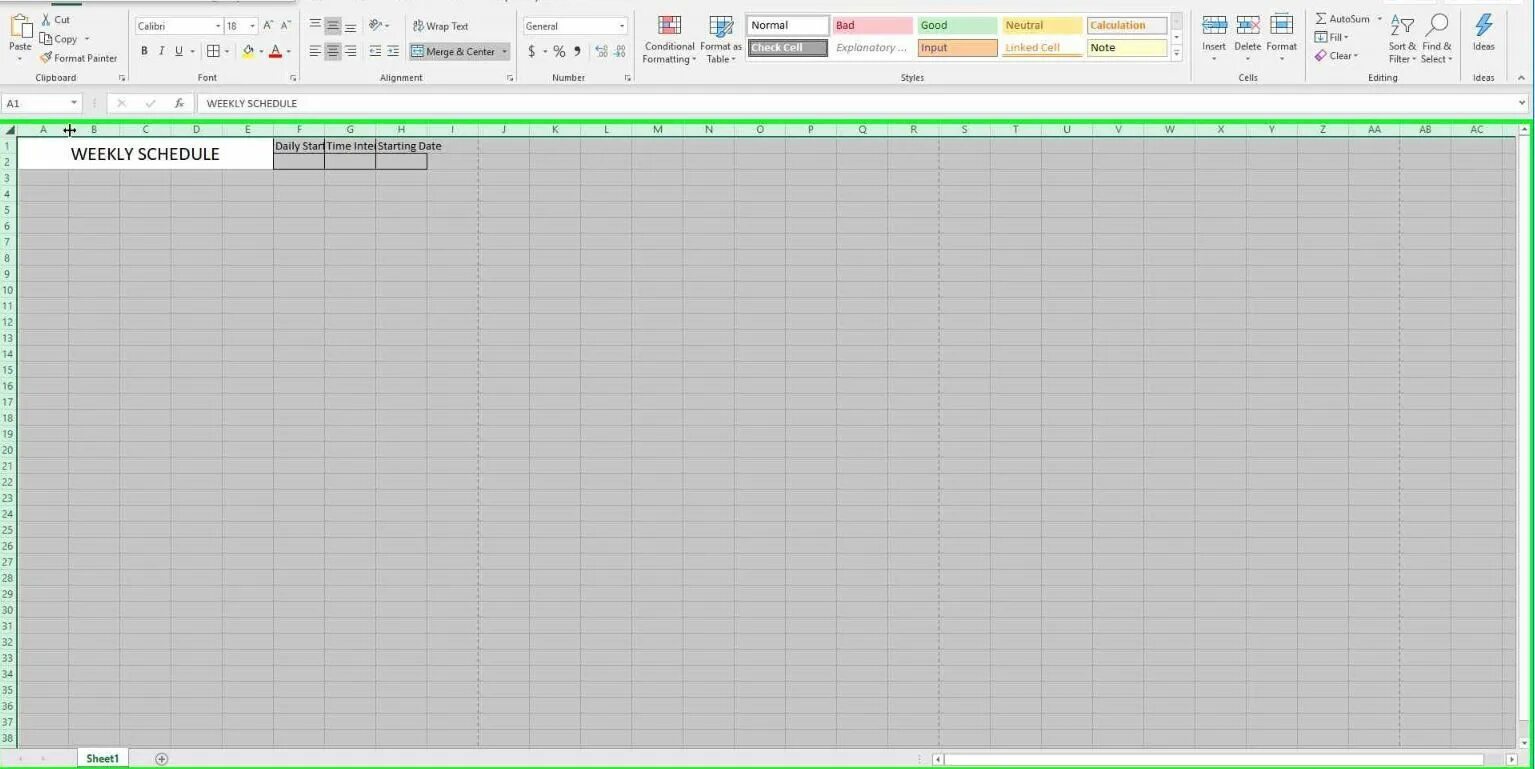Click the Ideas button

click(1484, 33)
